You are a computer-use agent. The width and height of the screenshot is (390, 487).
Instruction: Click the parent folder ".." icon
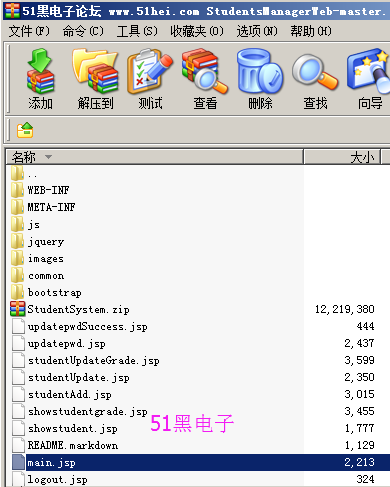coord(17,173)
